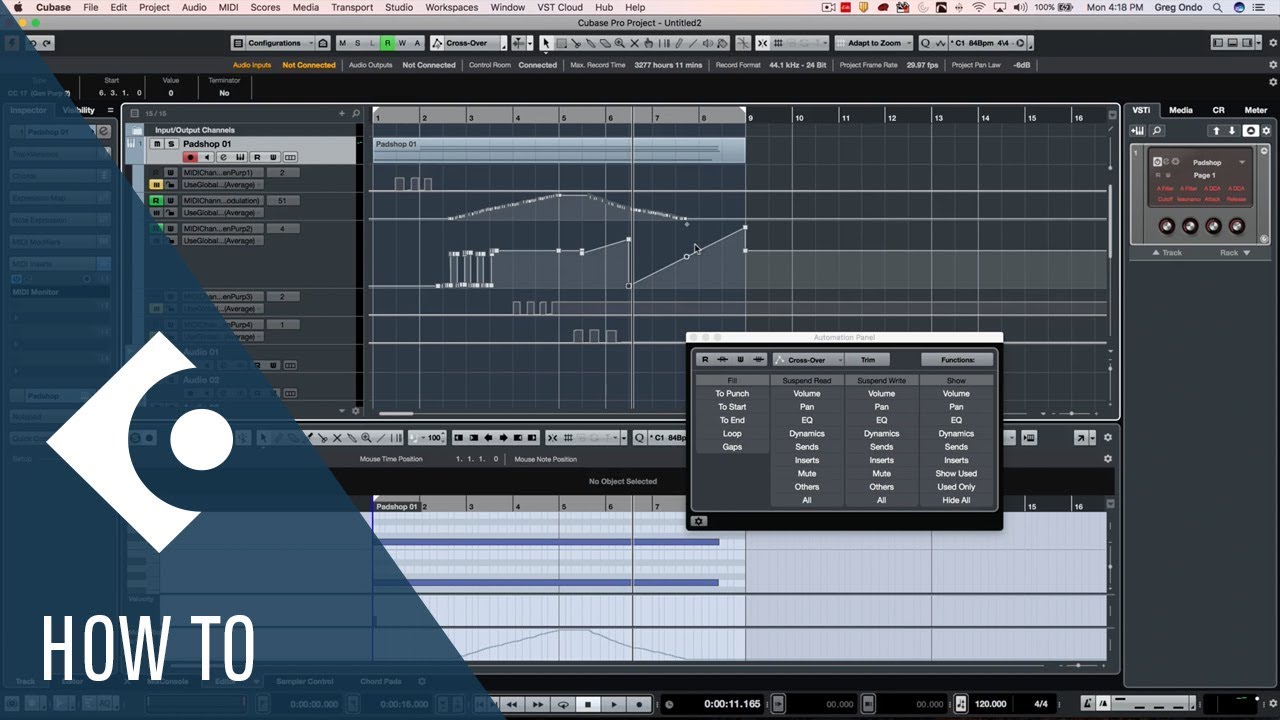This screenshot has width=1280, height=720.
Task: Open the Transport menu
Action: [x=352, y=7]
